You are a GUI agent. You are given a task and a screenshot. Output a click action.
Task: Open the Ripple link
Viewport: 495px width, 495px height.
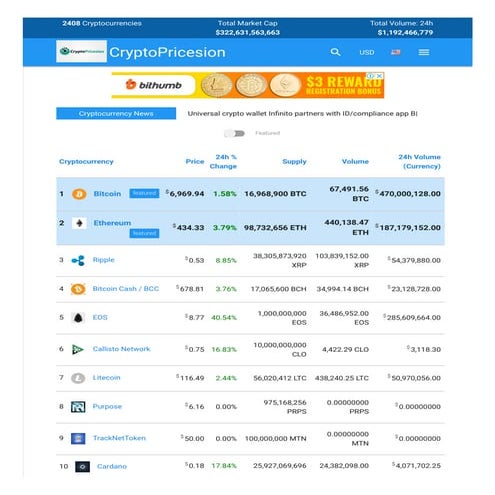[103, 260]
